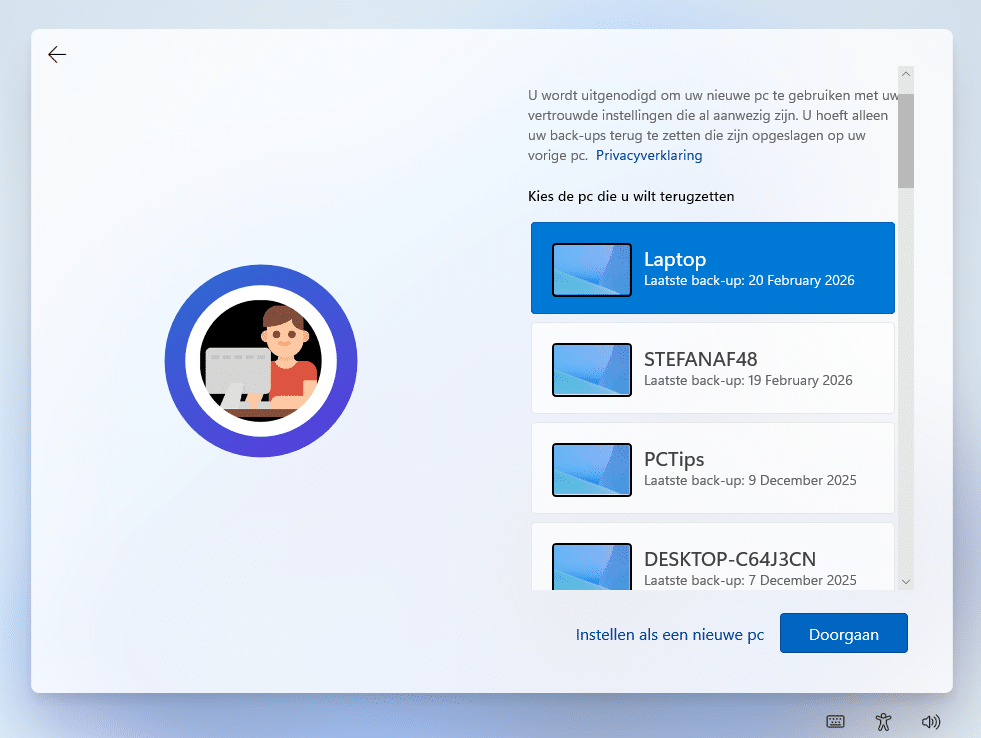Click the PC icon next to PCTips
Image resolution: width=981 pixels, height=738 pixels.
[x=591, y=469]
